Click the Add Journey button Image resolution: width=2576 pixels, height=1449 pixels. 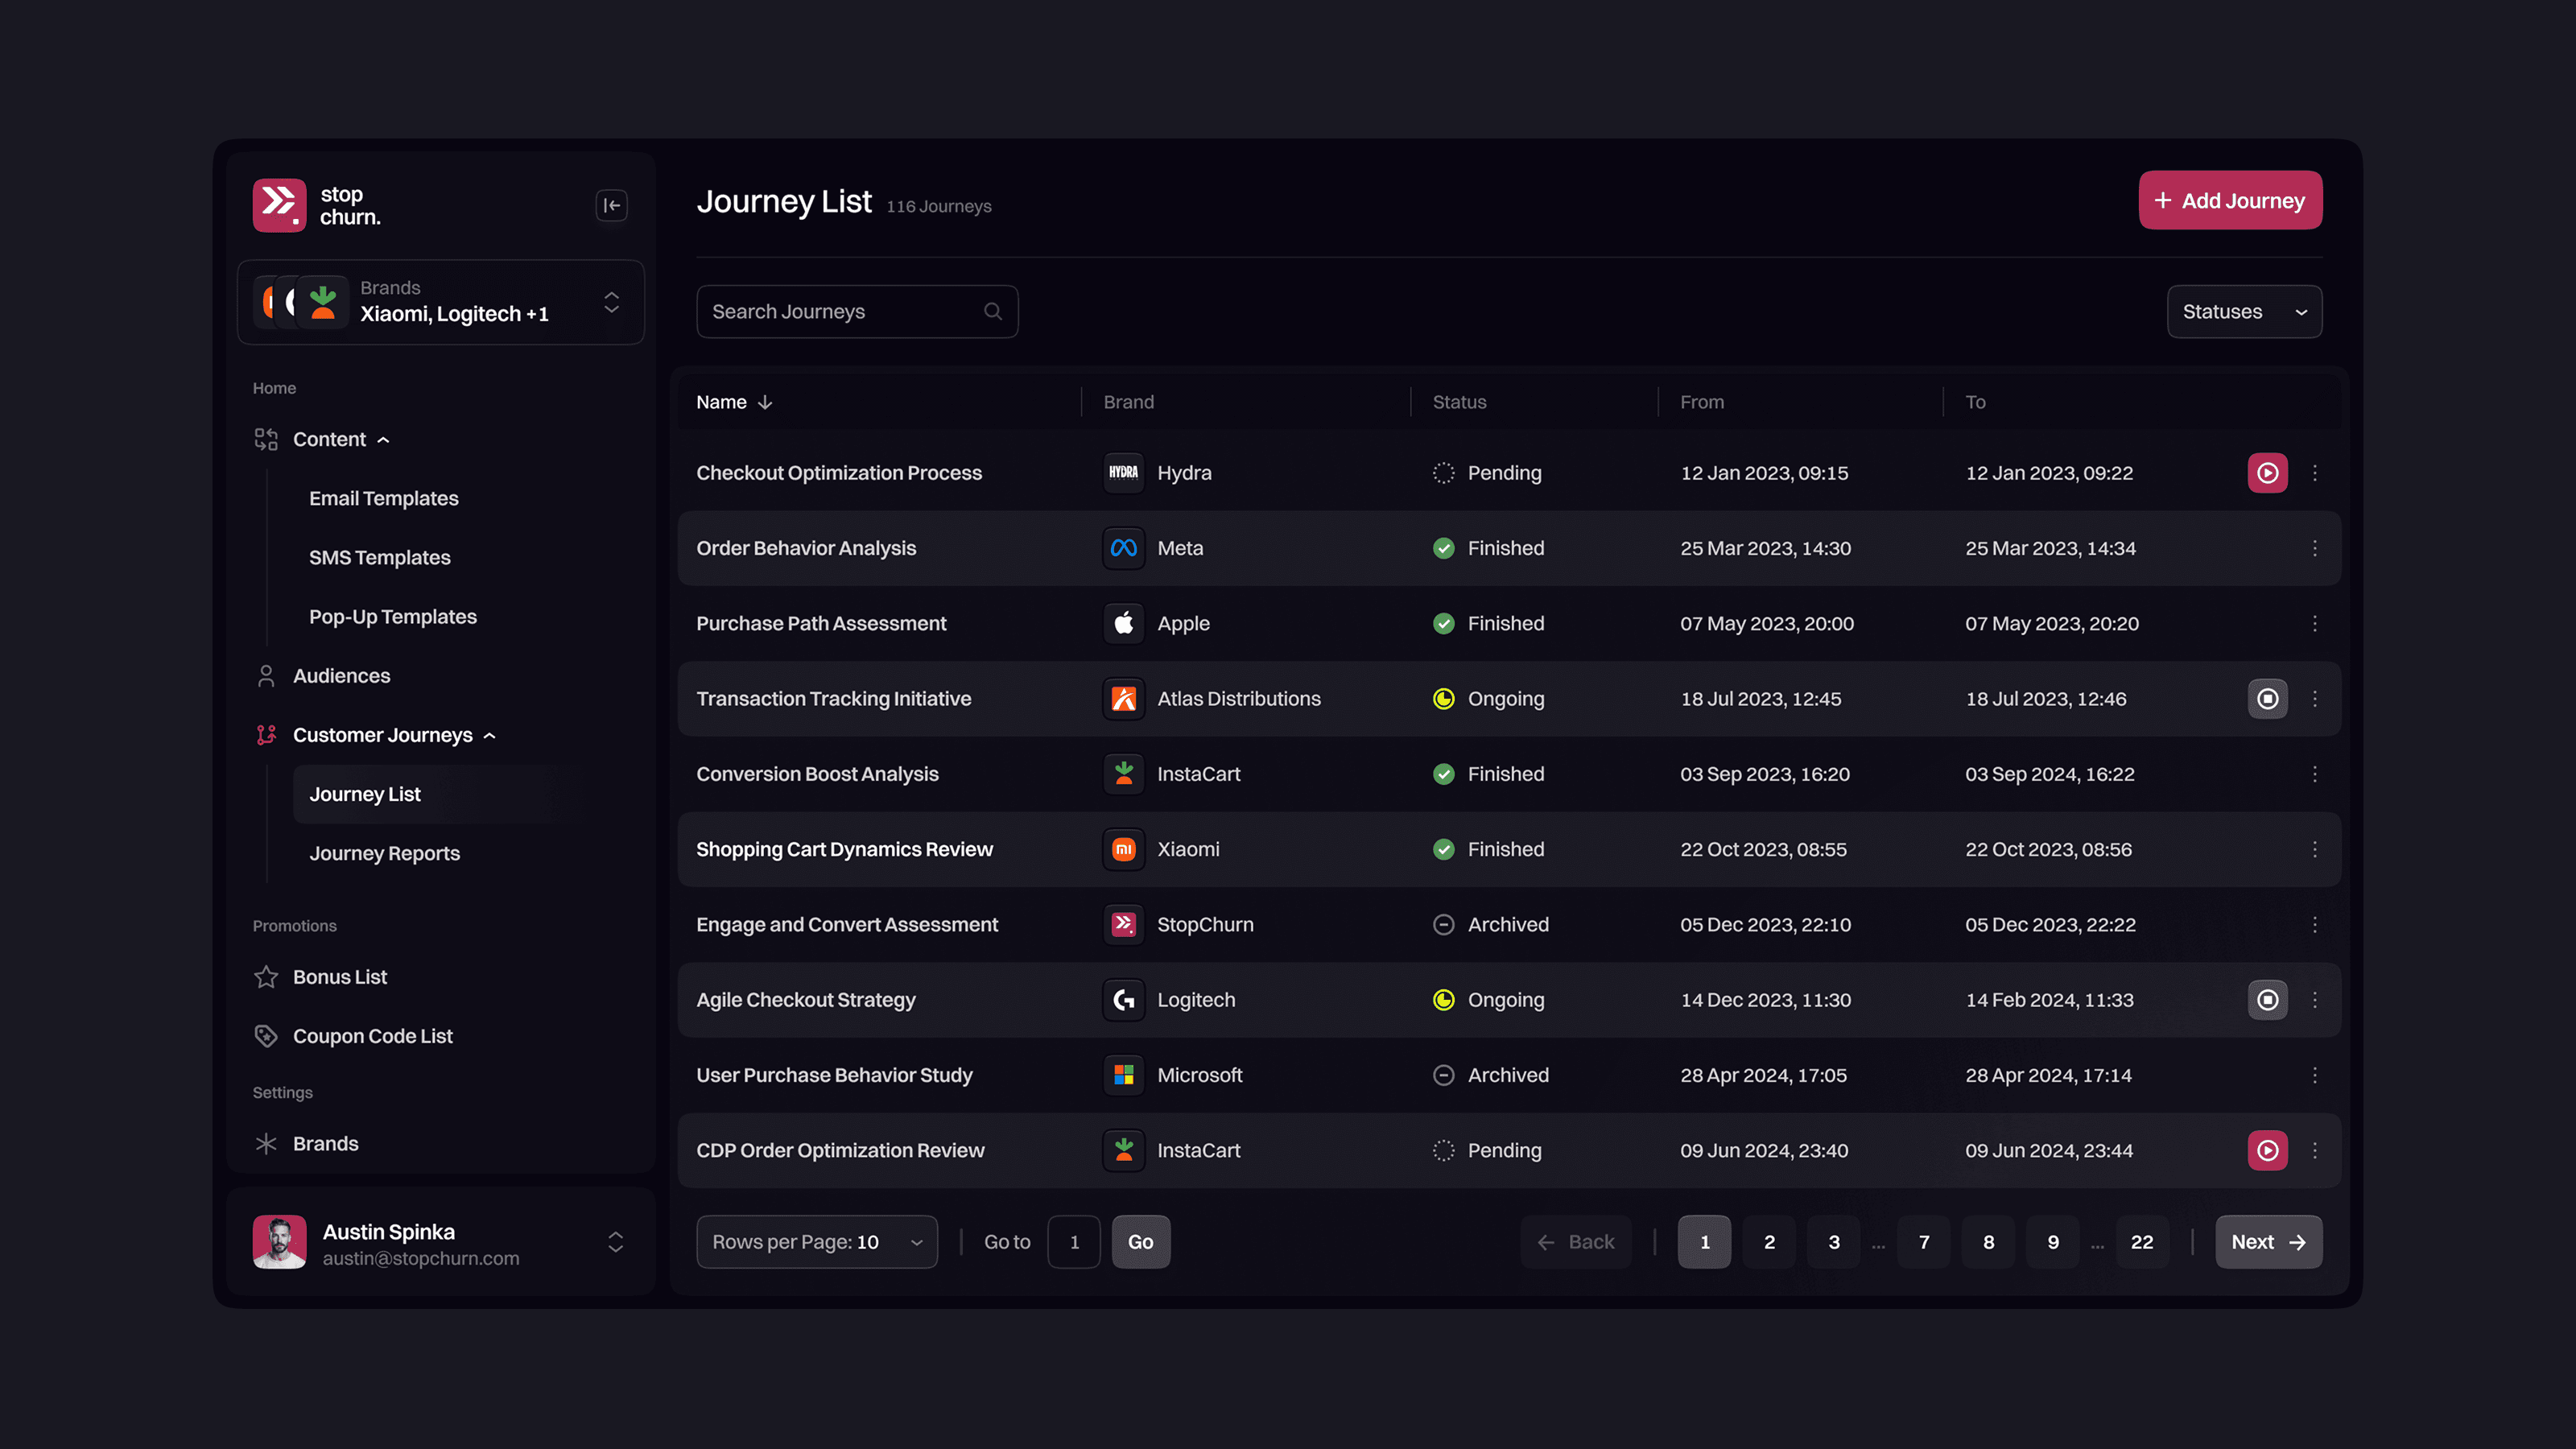2230,200
